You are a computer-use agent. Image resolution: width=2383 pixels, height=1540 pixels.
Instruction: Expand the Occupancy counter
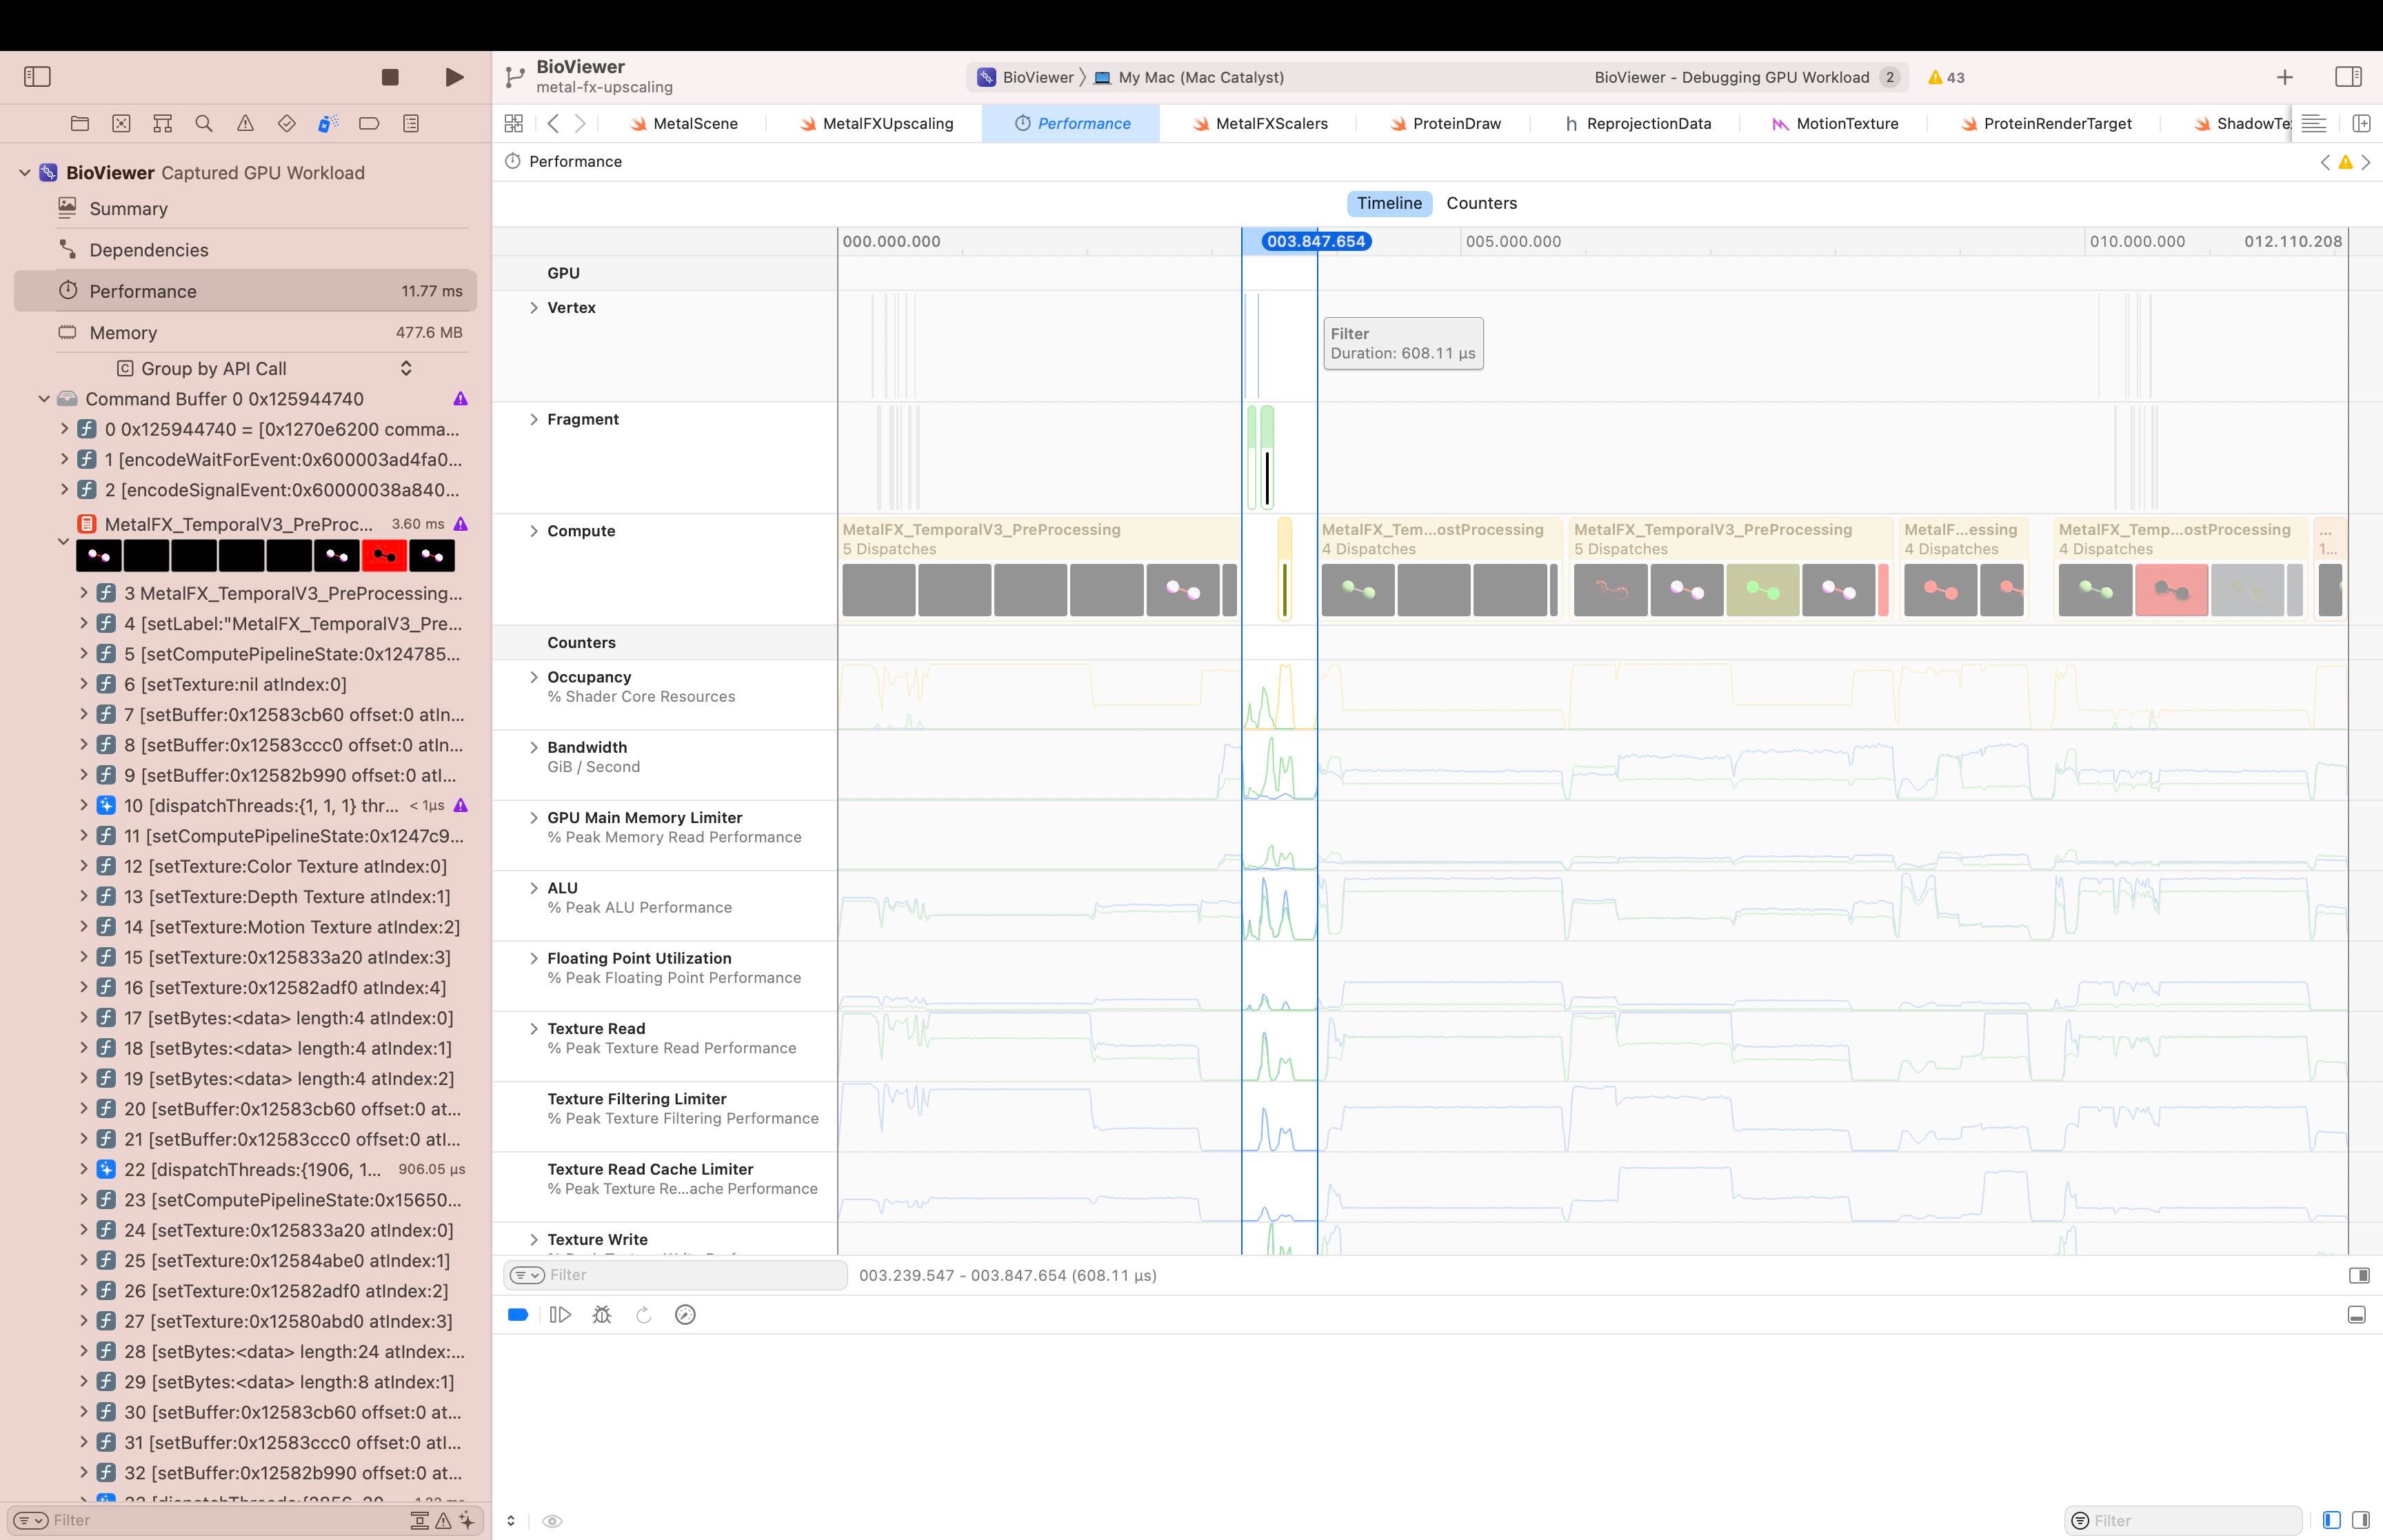point(534,677)
